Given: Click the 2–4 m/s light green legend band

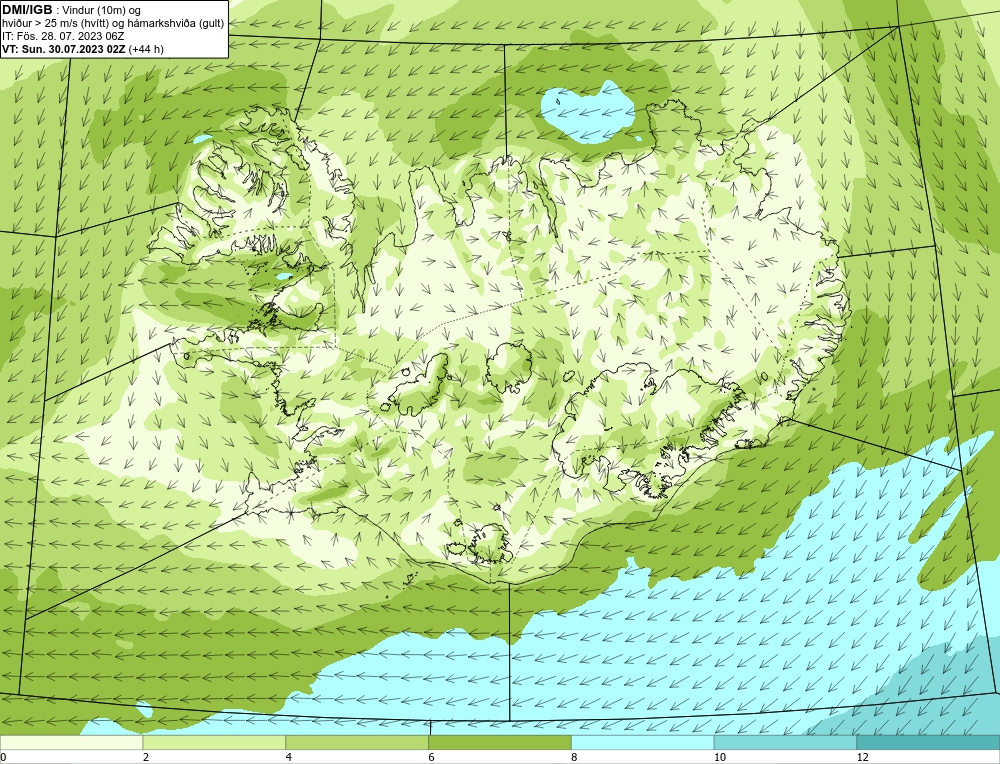Looking at the screenshot, I should tap(214, 742).
